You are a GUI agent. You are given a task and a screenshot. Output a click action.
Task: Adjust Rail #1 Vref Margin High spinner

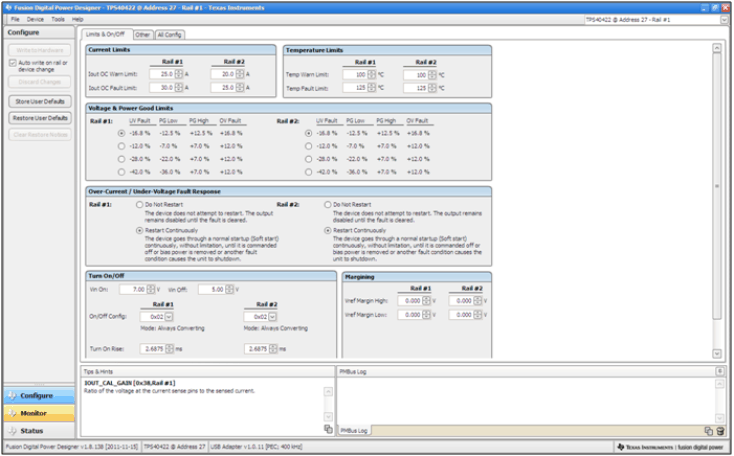pos(426,301)
